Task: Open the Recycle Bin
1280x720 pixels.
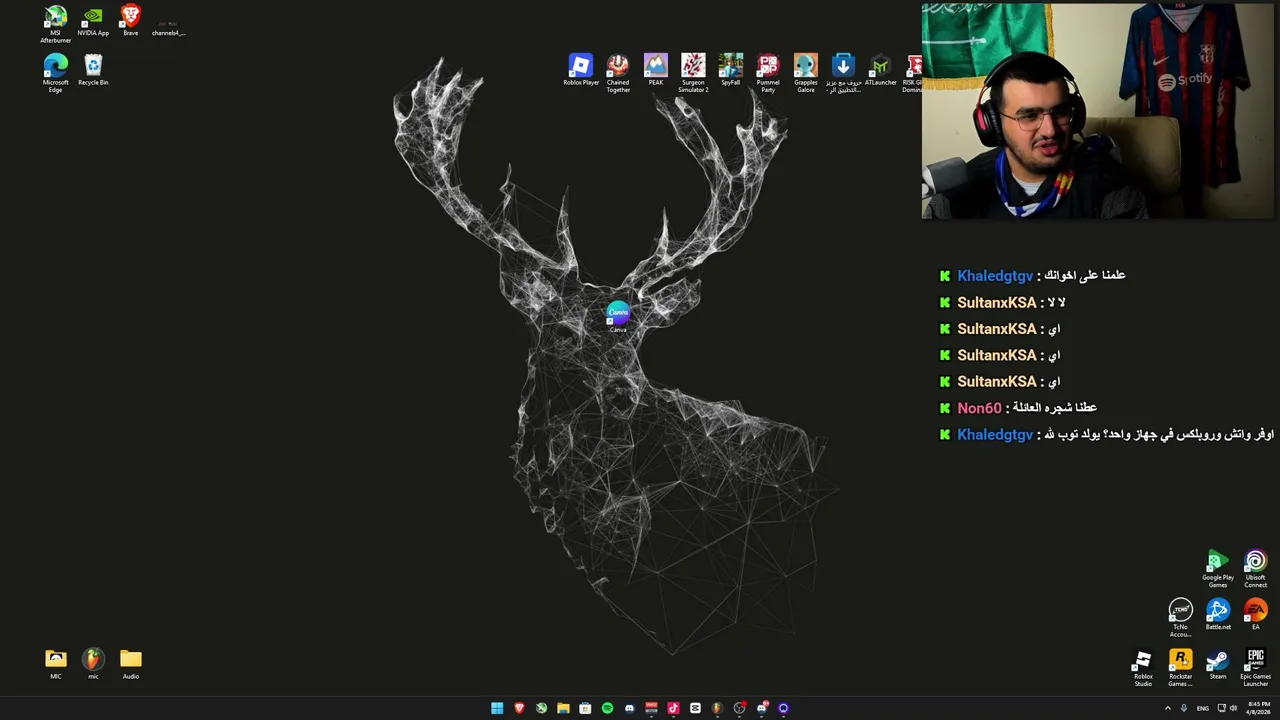Action: [93, 70]
